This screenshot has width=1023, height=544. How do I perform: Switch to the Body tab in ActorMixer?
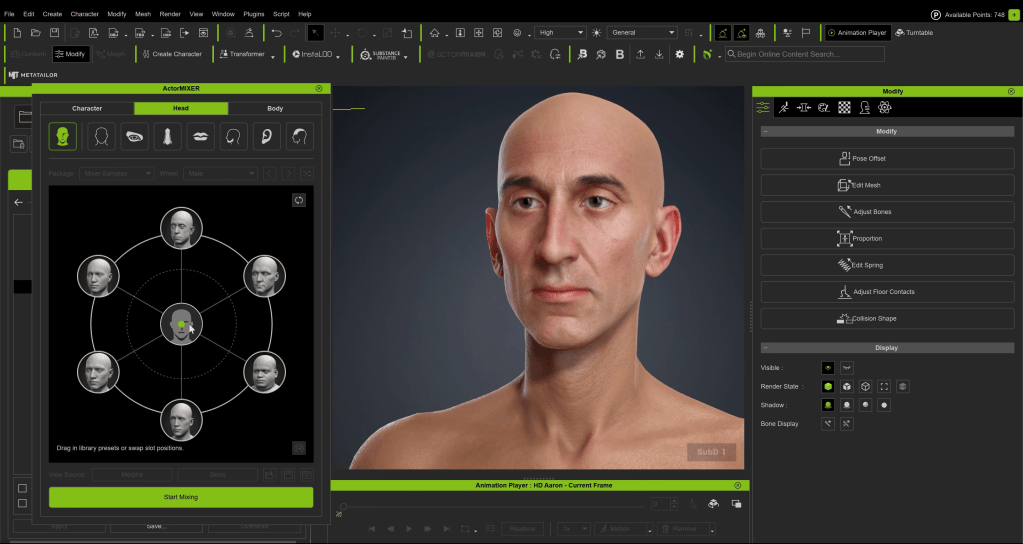pos(275,108)
